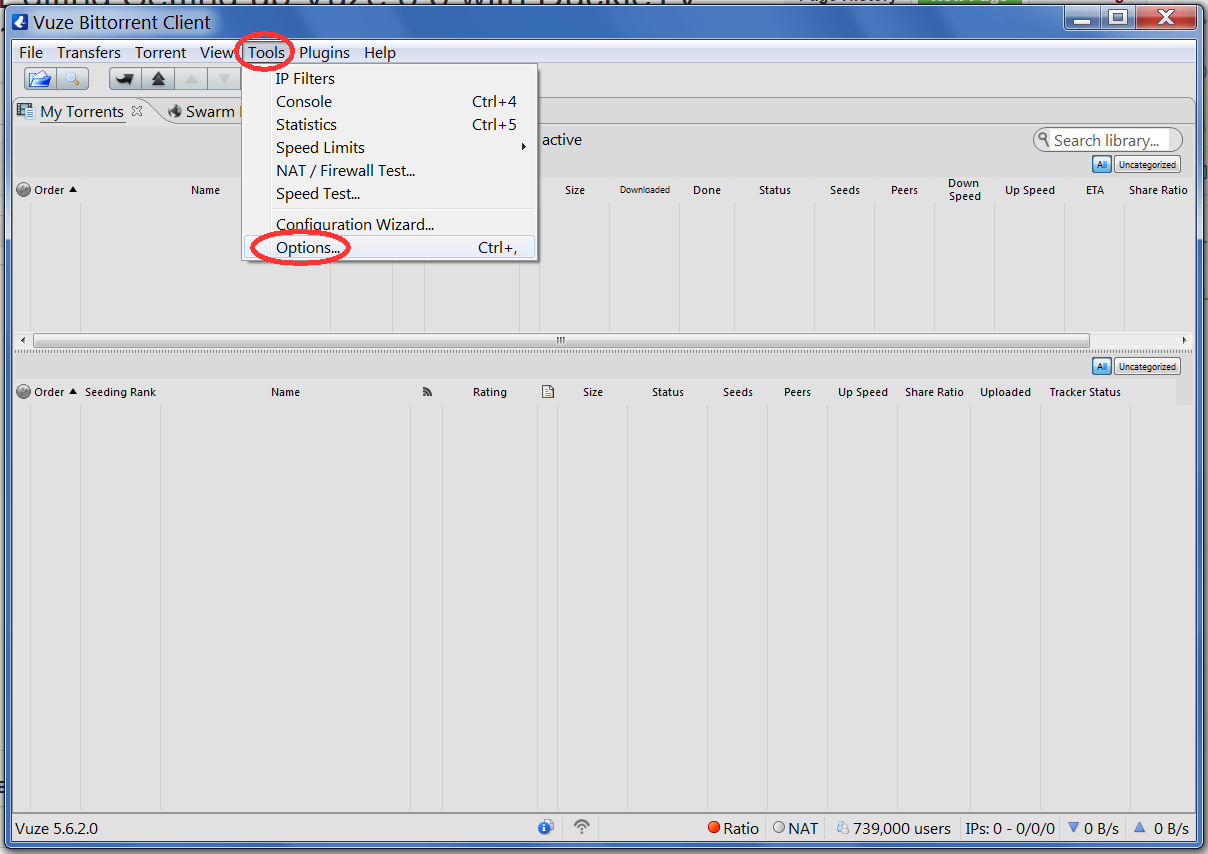Toggle the upper Uncategorized filter button

coord(1147,164)
